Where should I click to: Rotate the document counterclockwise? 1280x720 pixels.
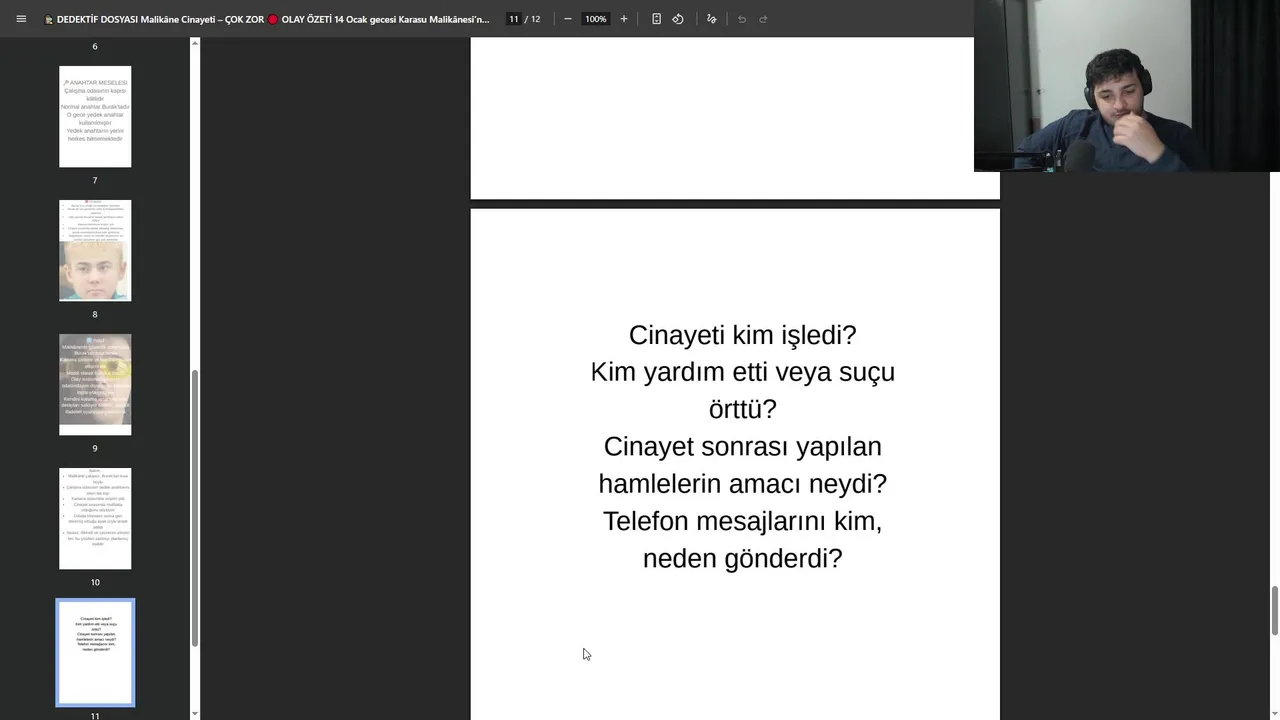(678, 19)
